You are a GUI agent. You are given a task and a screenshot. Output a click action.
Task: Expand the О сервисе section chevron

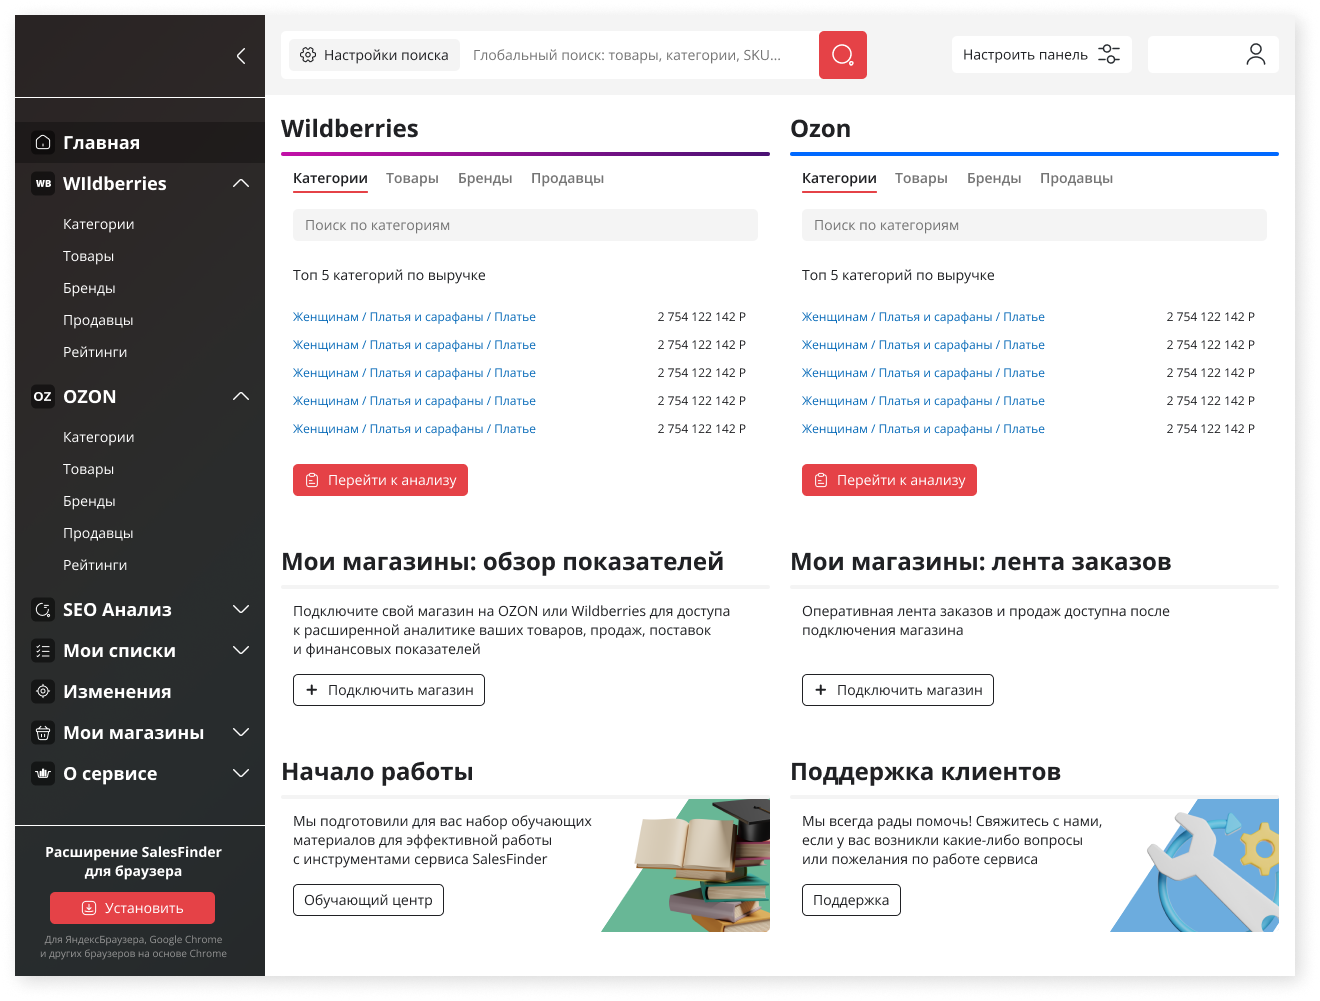tap(241, 773)
